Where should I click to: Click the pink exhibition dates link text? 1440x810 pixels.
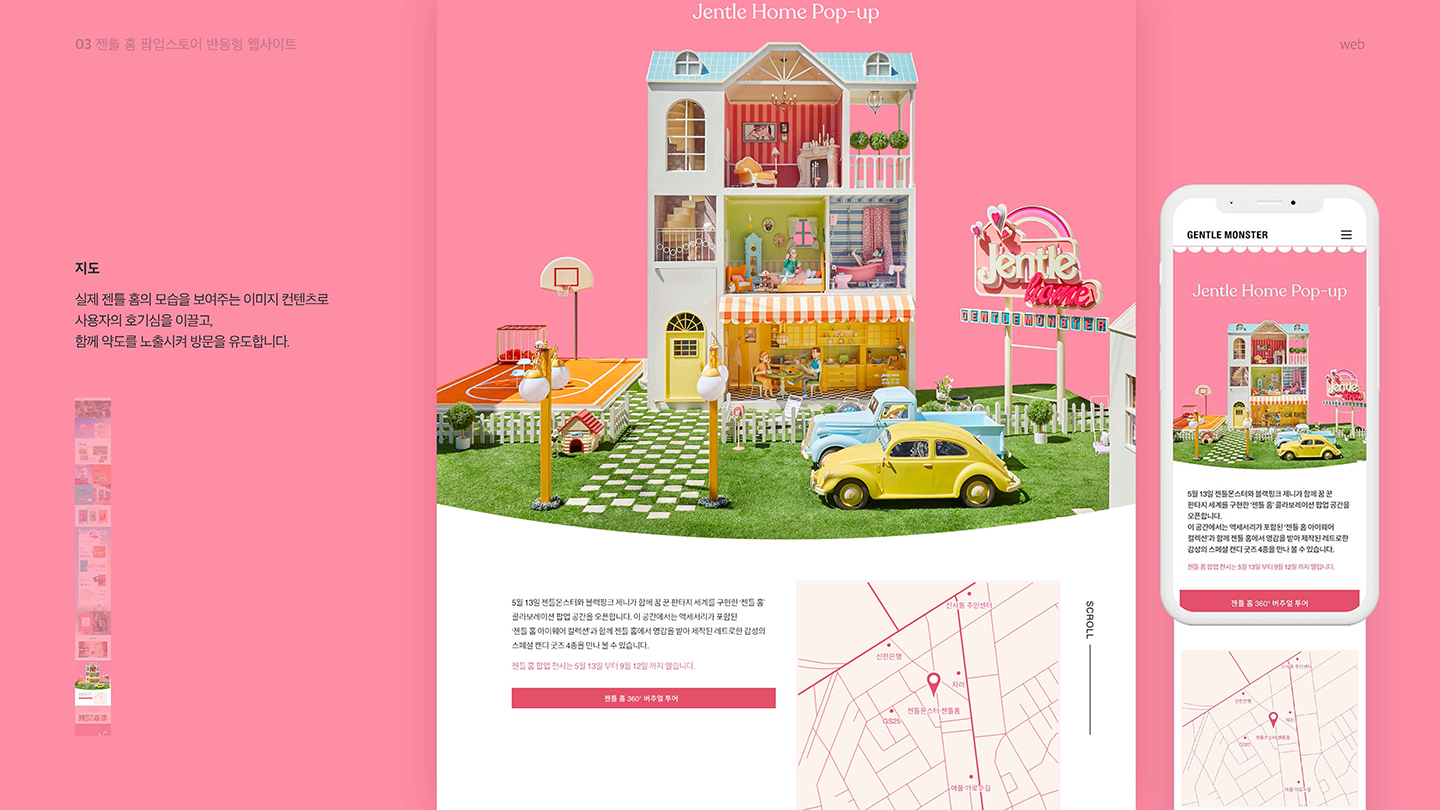[x=602, y=665]
